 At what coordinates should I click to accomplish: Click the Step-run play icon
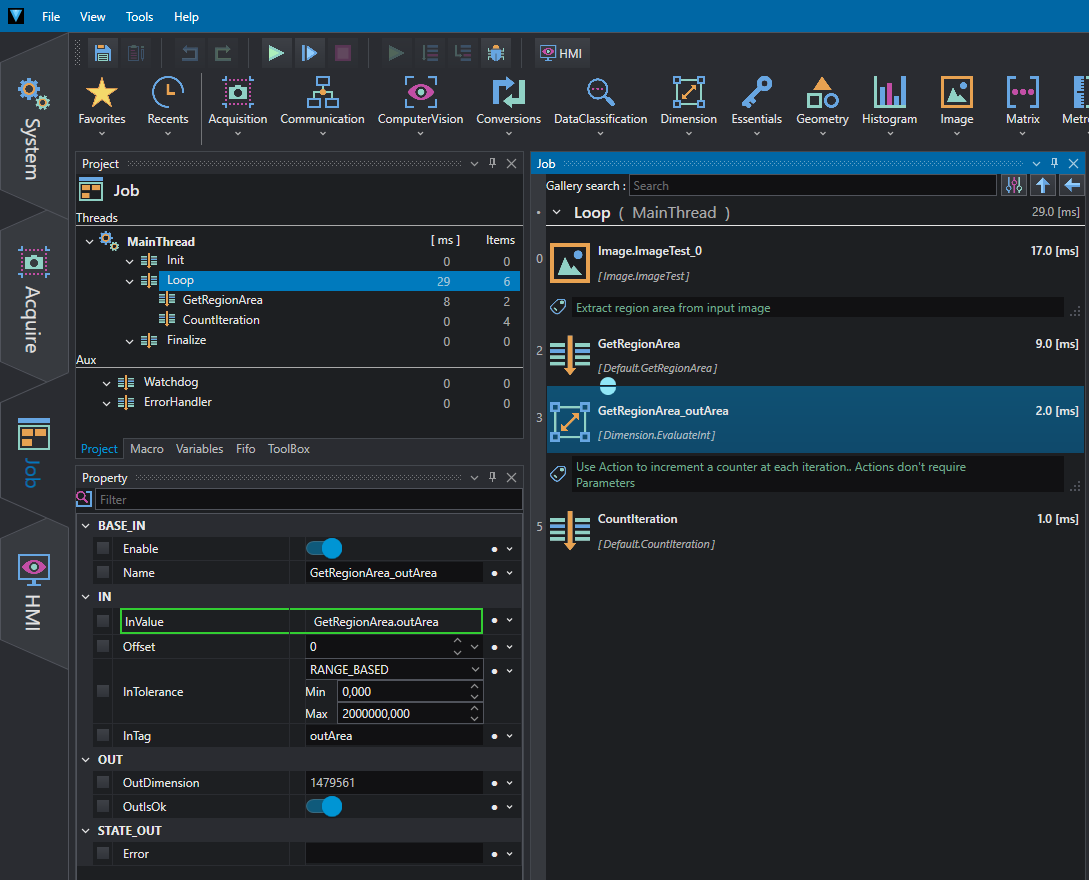pos(309,53)
